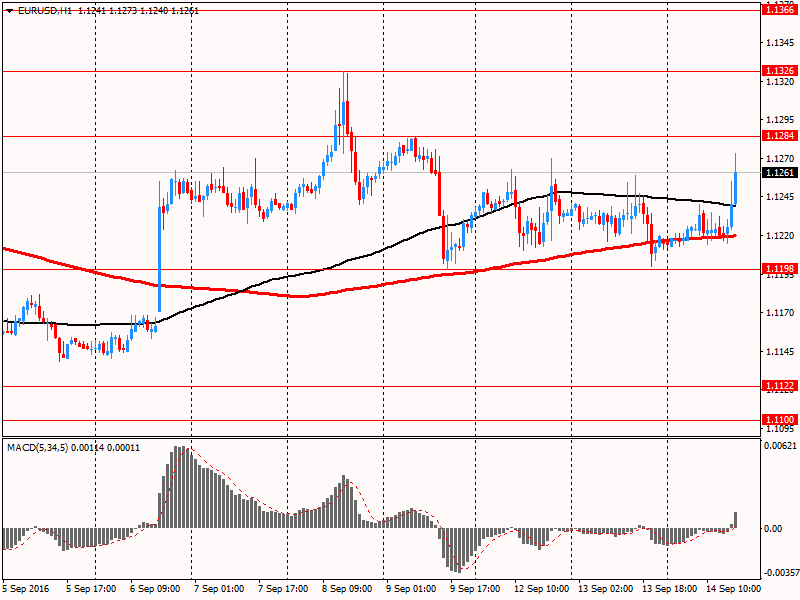Click the 8 Sep 09:00 time axis marker
The width and height of the screenshot is (800, 600).
346,589
